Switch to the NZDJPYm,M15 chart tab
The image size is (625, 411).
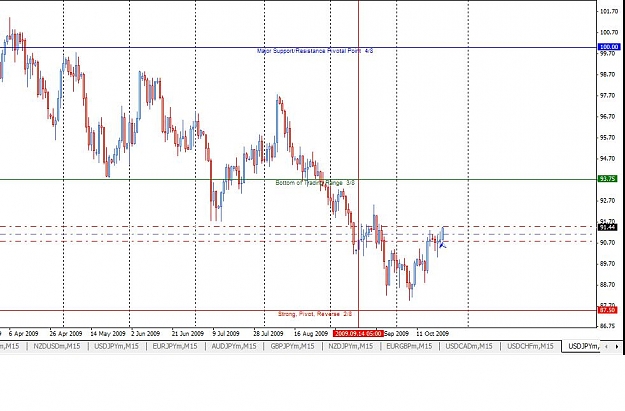pos(351,346)
